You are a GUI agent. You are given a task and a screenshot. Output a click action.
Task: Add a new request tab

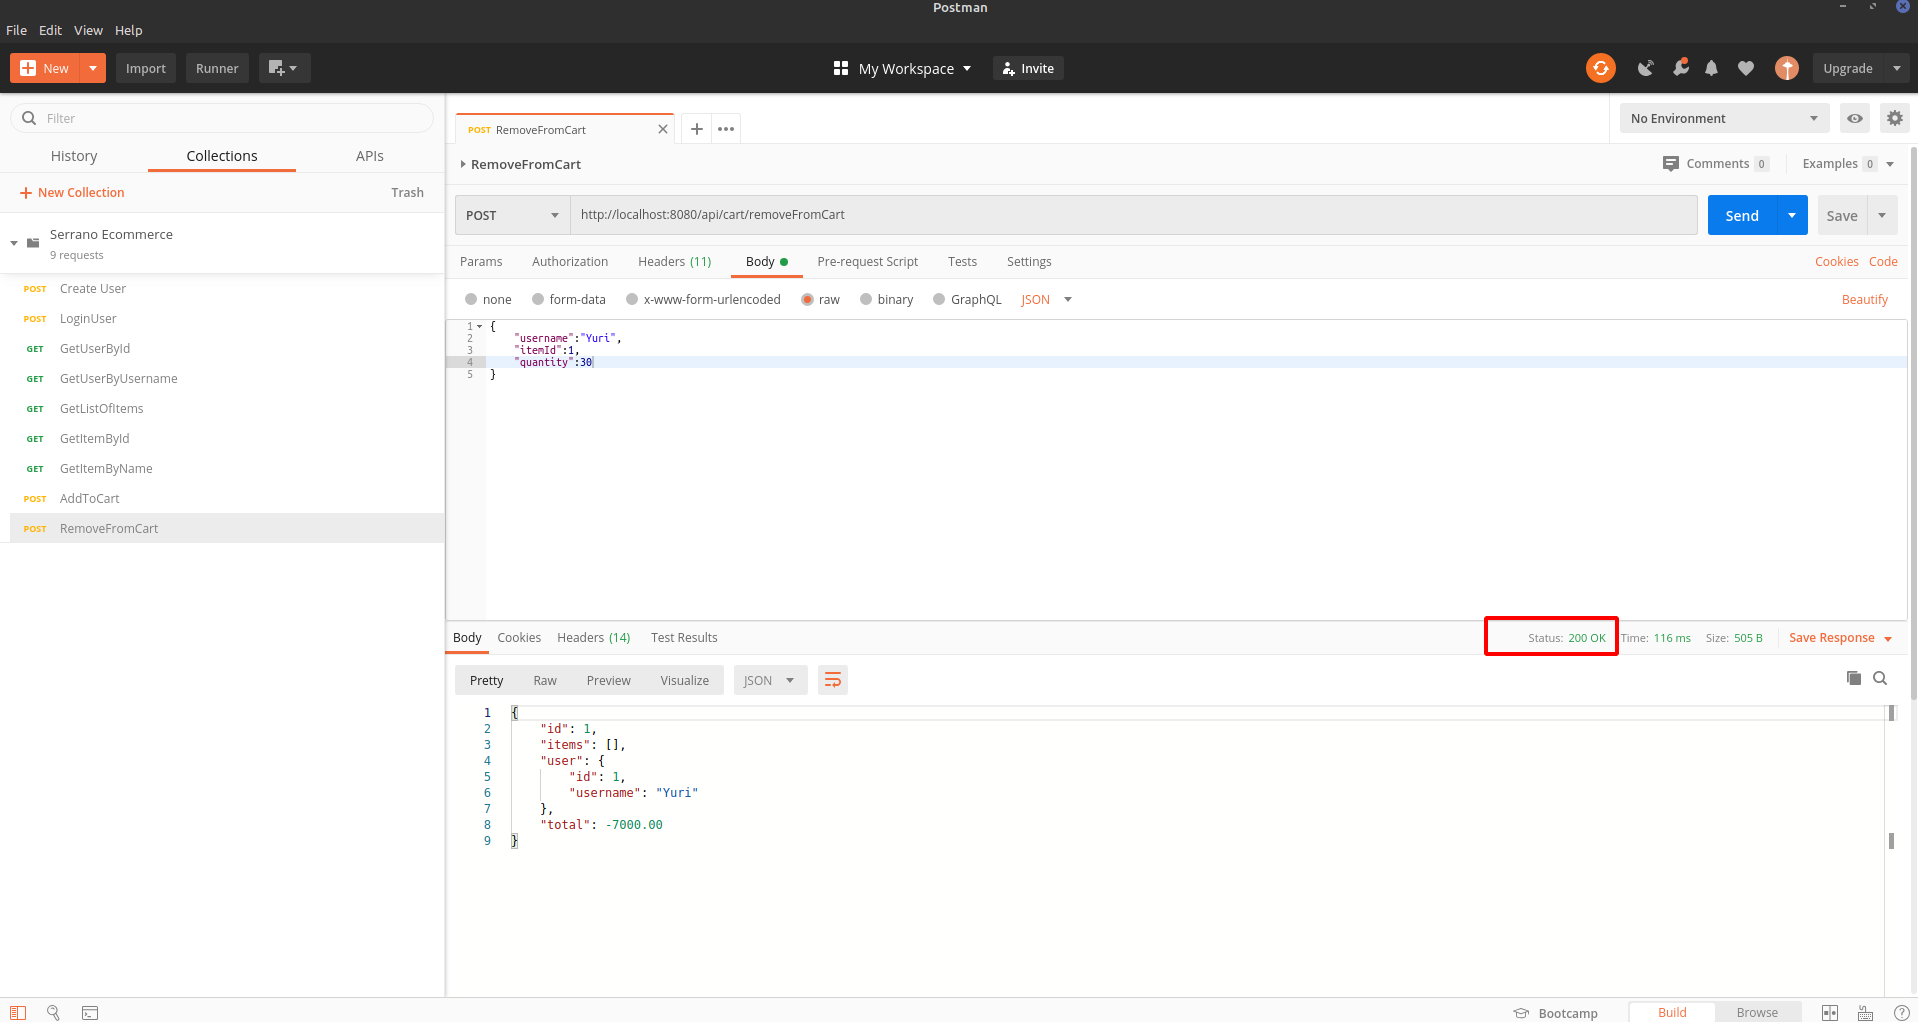coord(697,129)
